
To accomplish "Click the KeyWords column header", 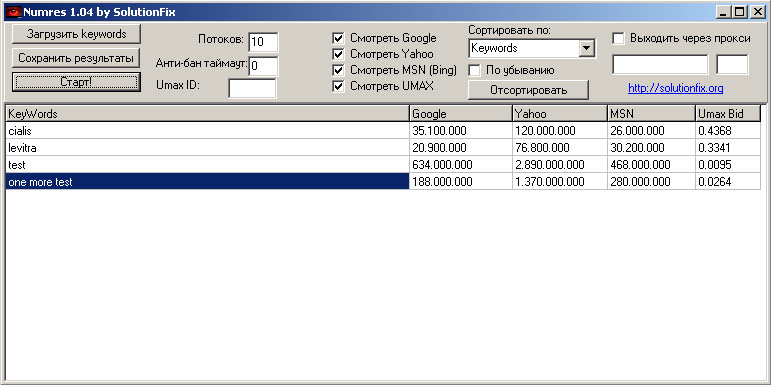I will [208, 114].
